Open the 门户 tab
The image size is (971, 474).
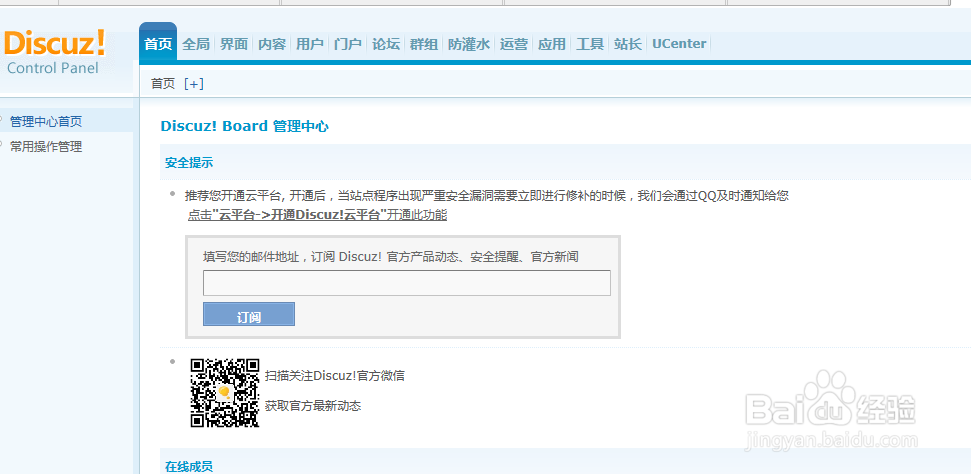tap(347, 44)
